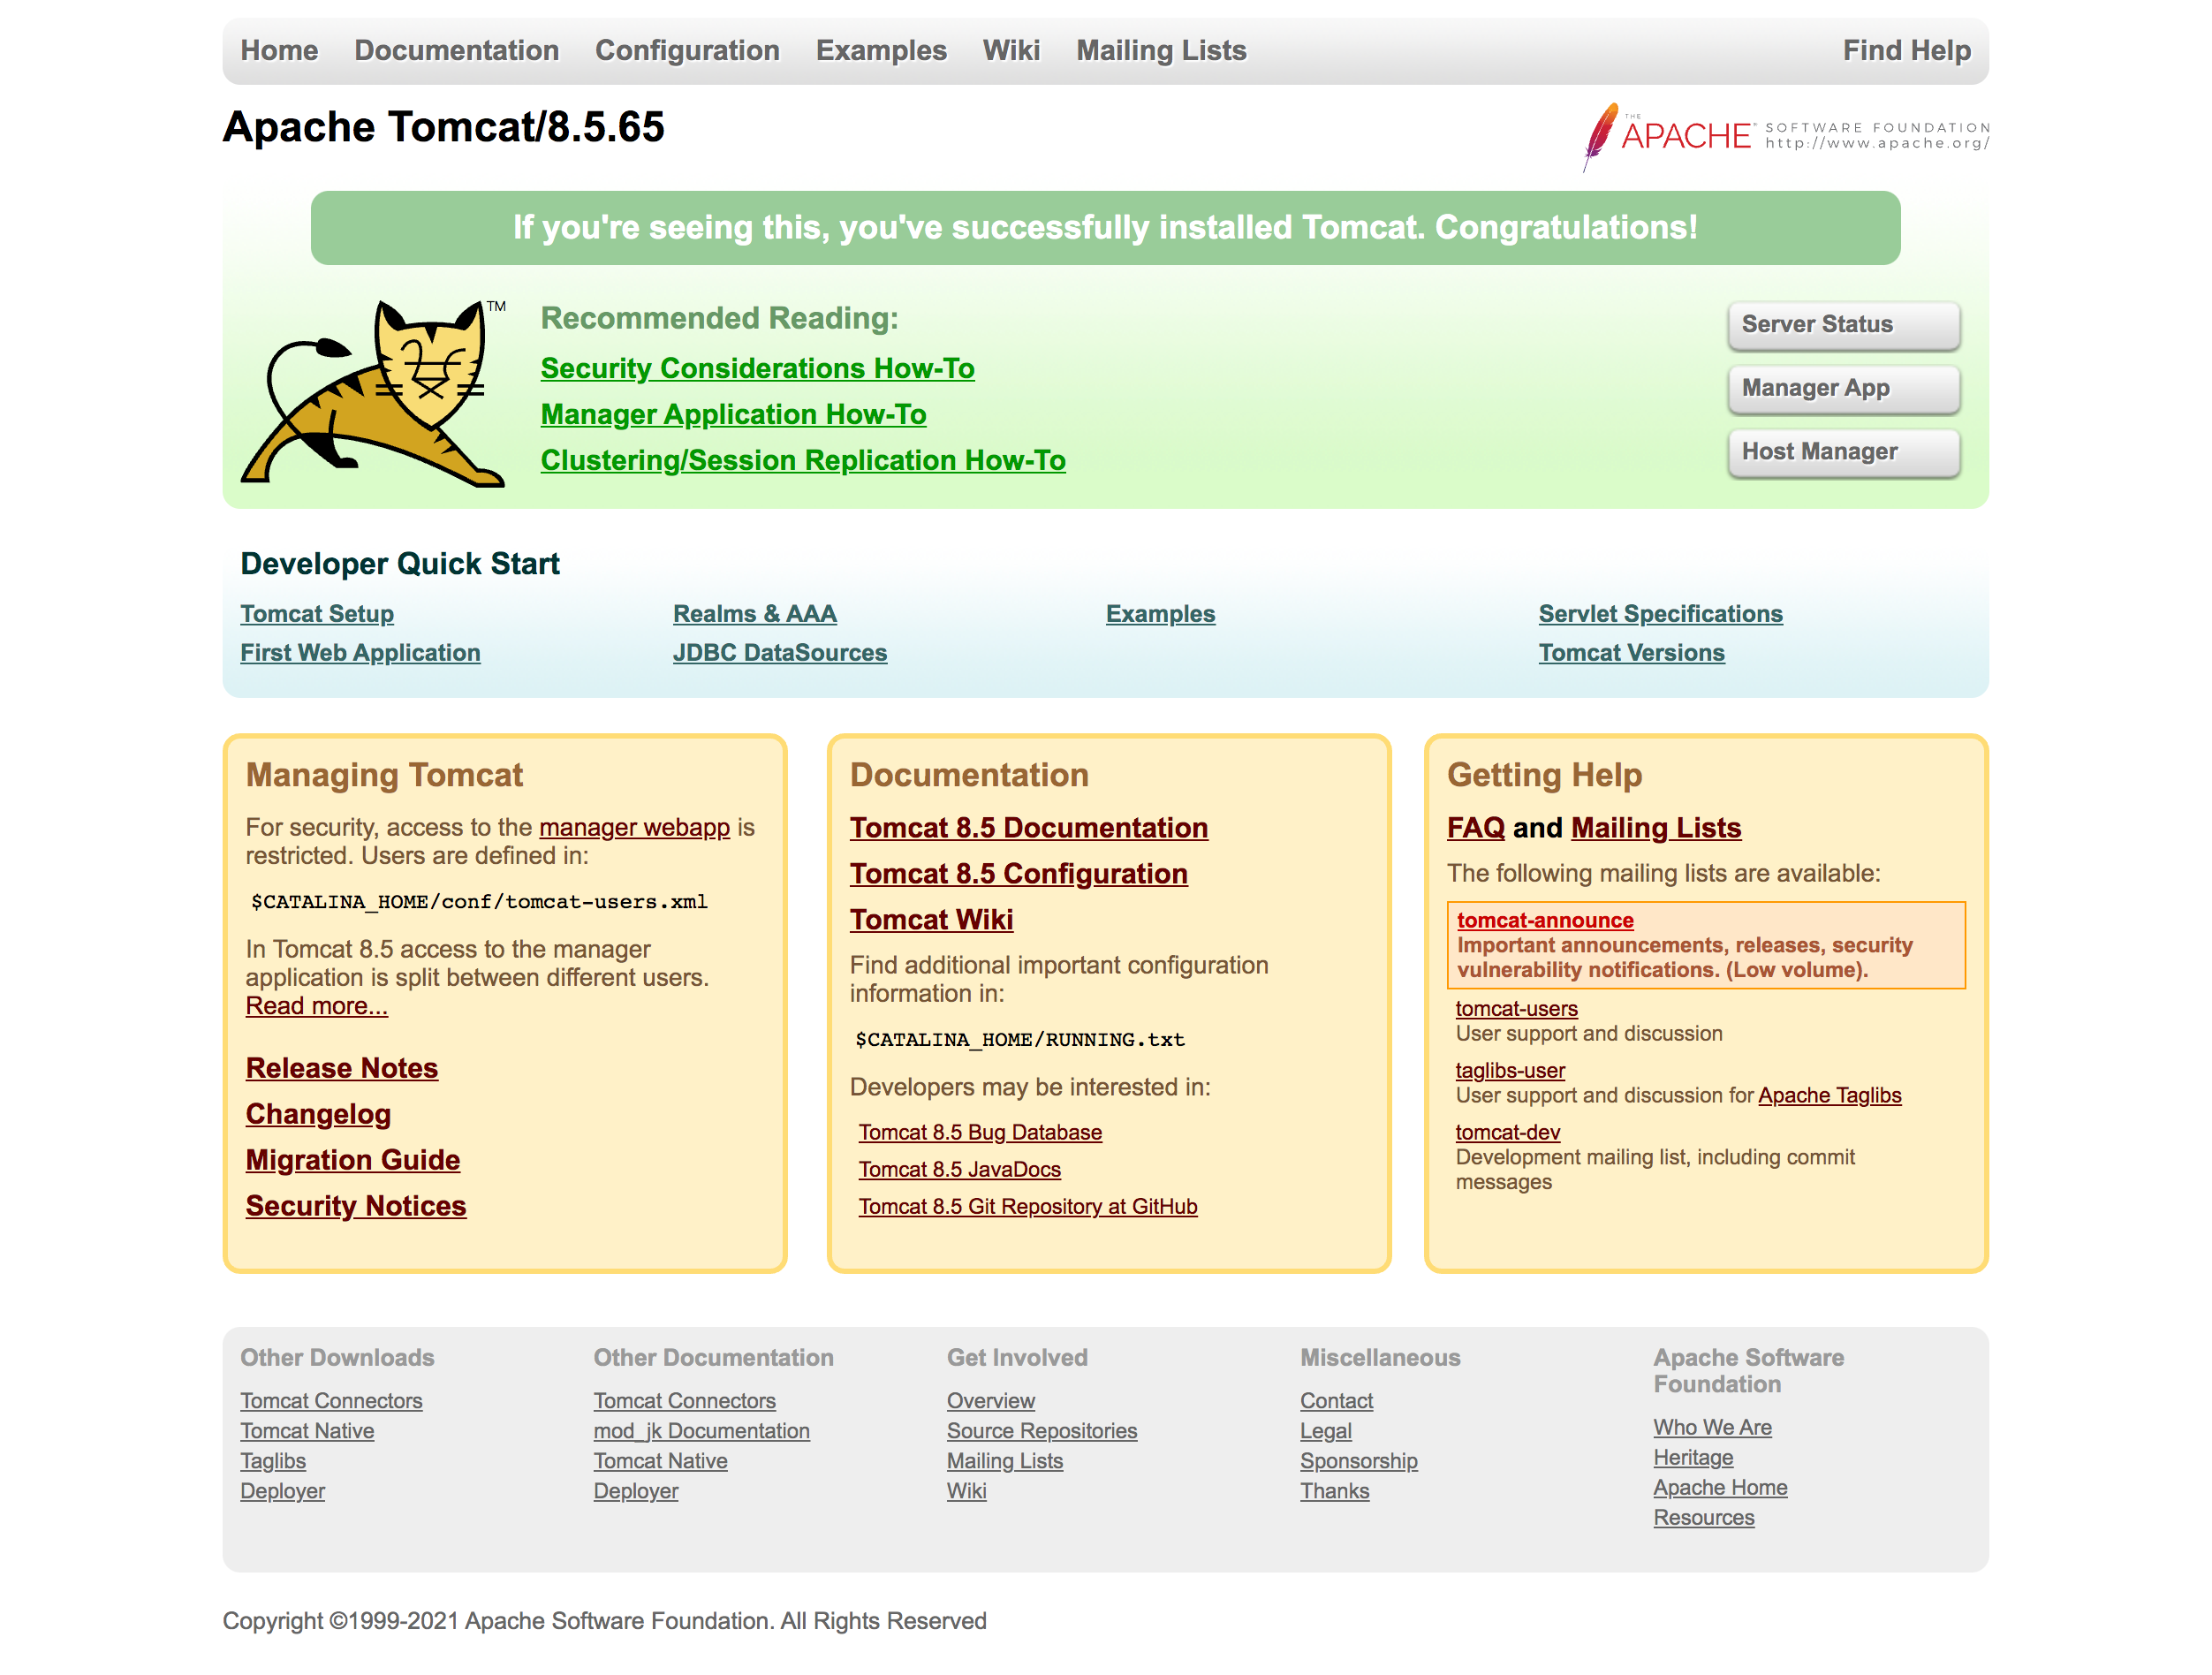The image size is (2212, 1675).
Task: Open Contact under Miscellaneous
Action: (x=1336, y=1400)
